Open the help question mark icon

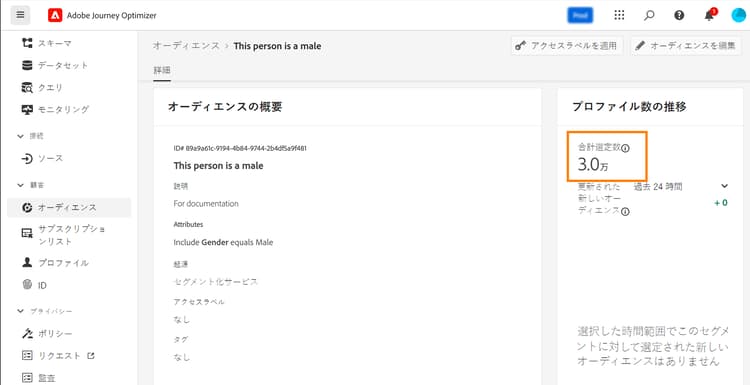tap(679, 15)
